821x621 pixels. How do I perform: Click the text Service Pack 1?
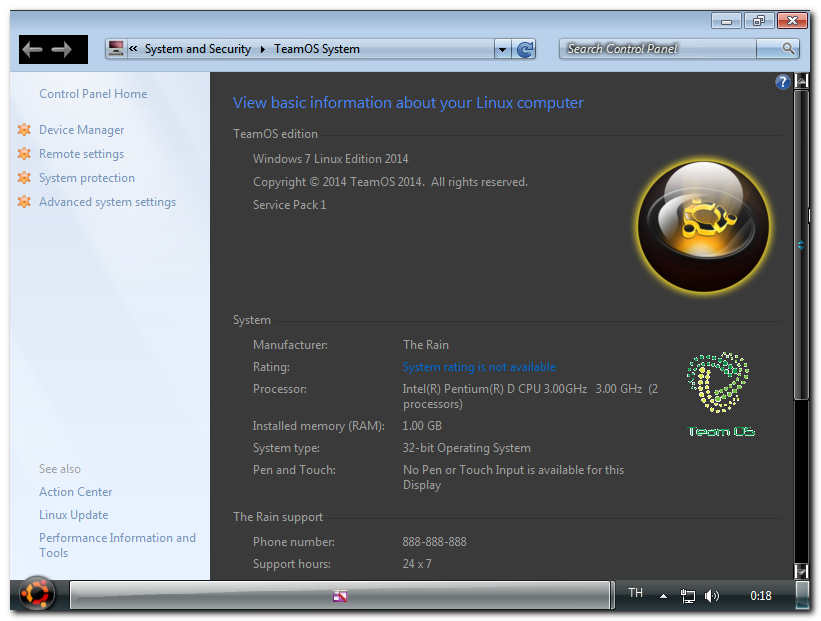tap(290, 205)
